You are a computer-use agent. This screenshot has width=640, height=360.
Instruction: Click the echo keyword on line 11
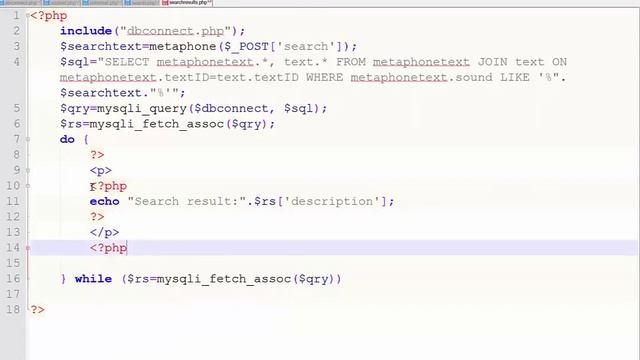tap(104, 201)
